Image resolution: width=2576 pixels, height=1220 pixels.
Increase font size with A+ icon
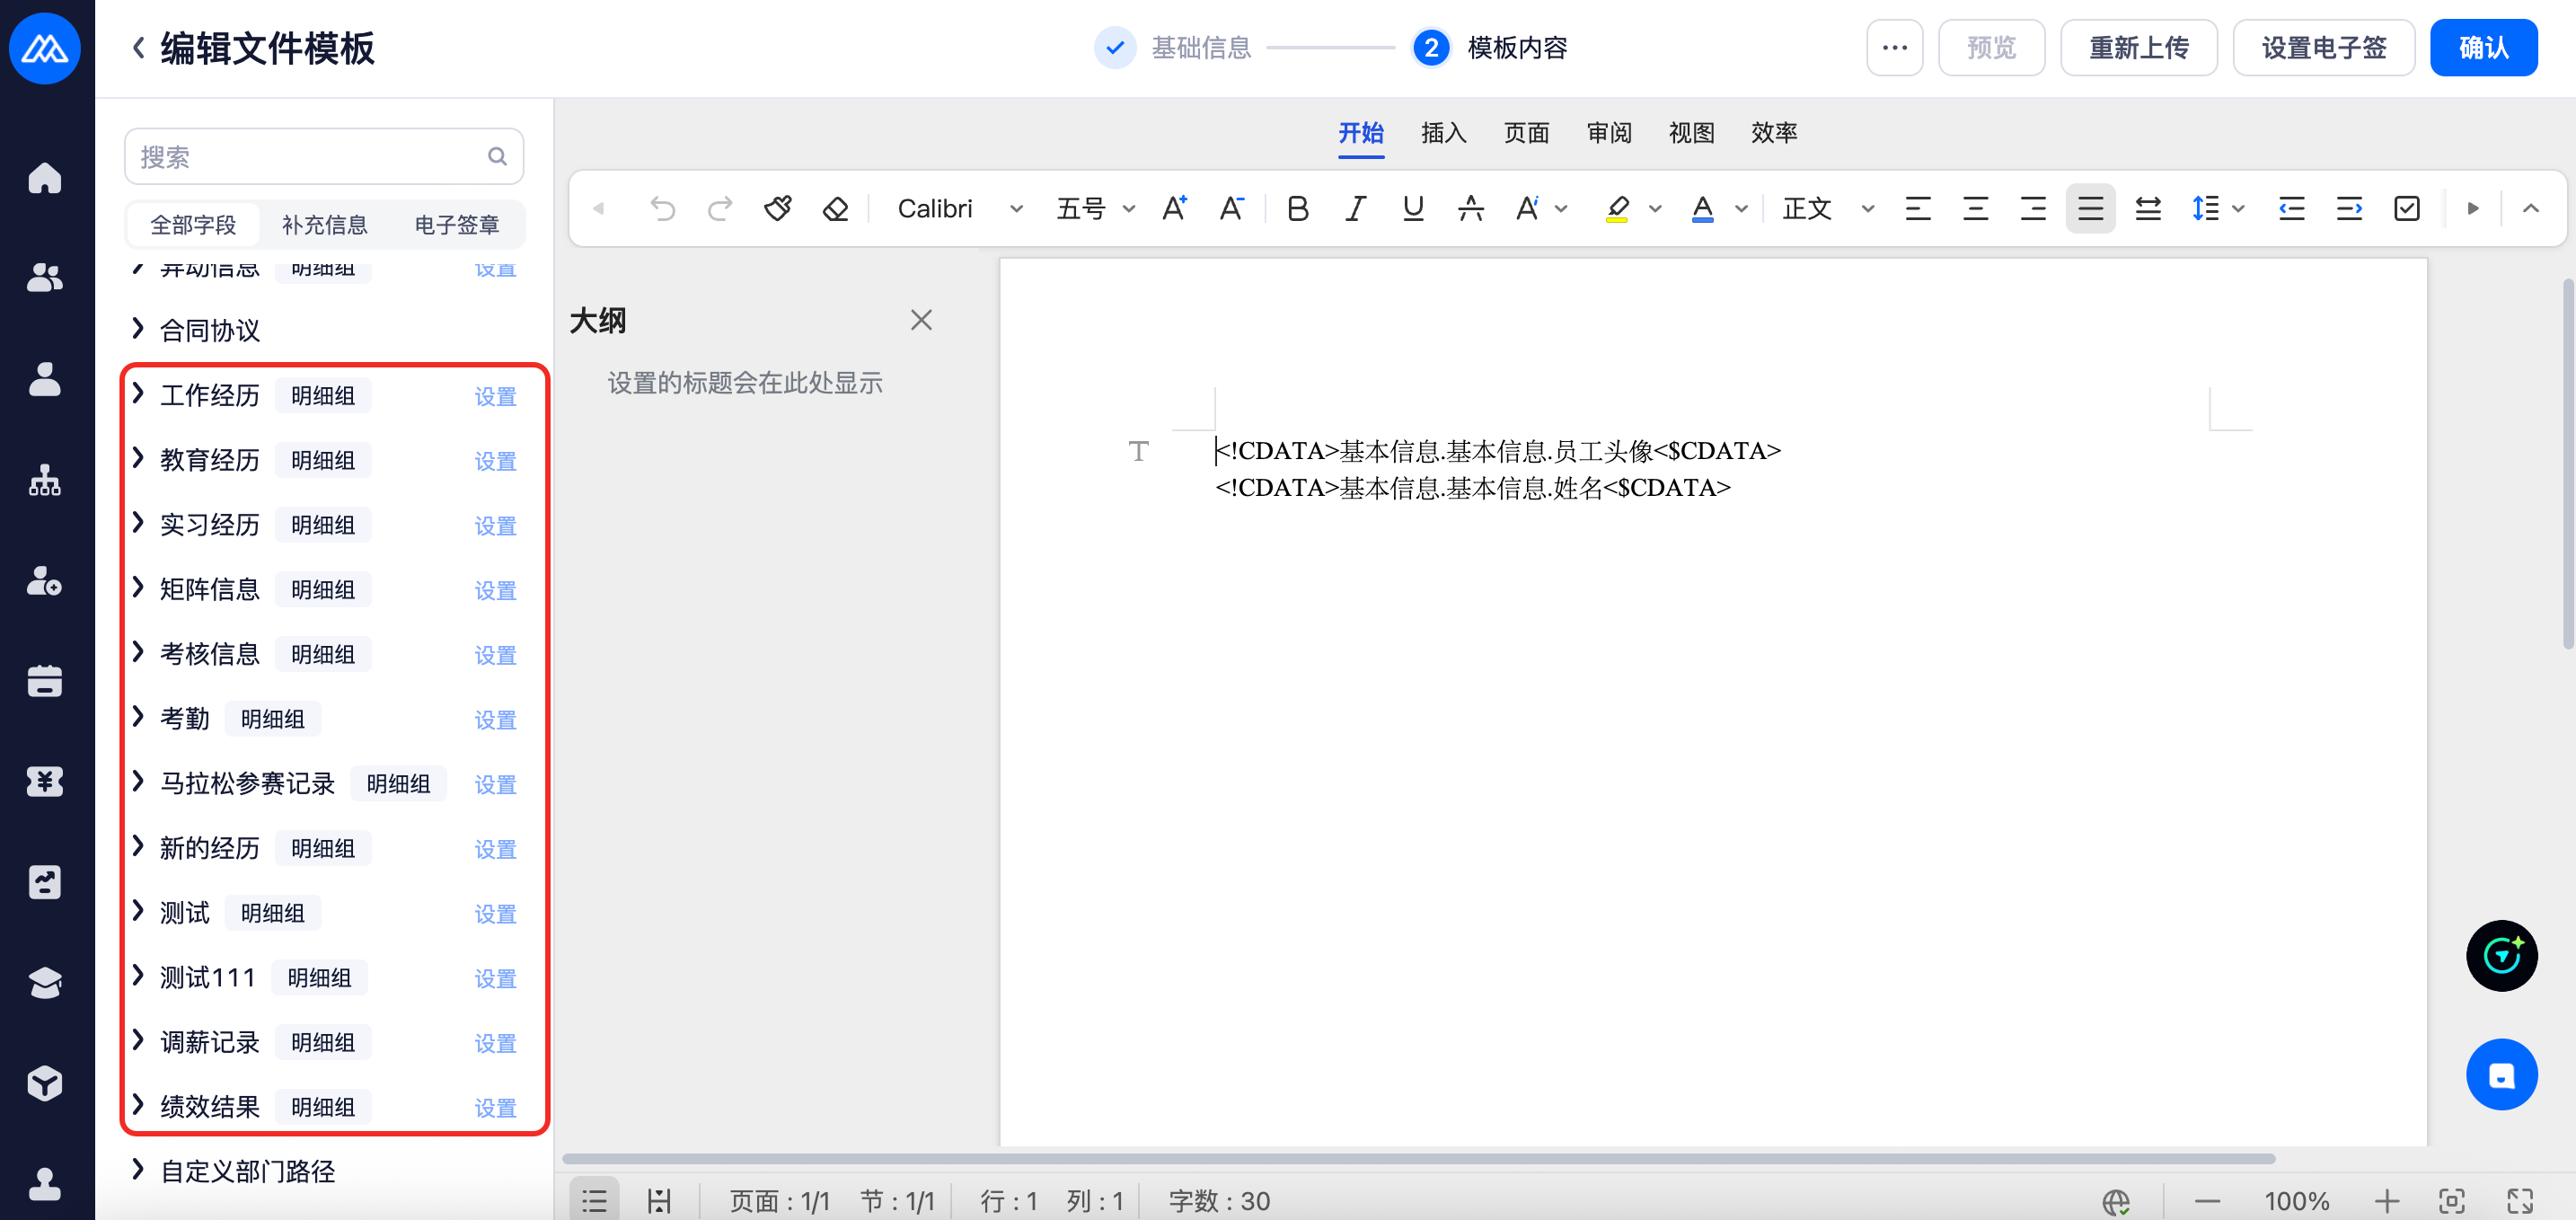(x=1175, y=208)
